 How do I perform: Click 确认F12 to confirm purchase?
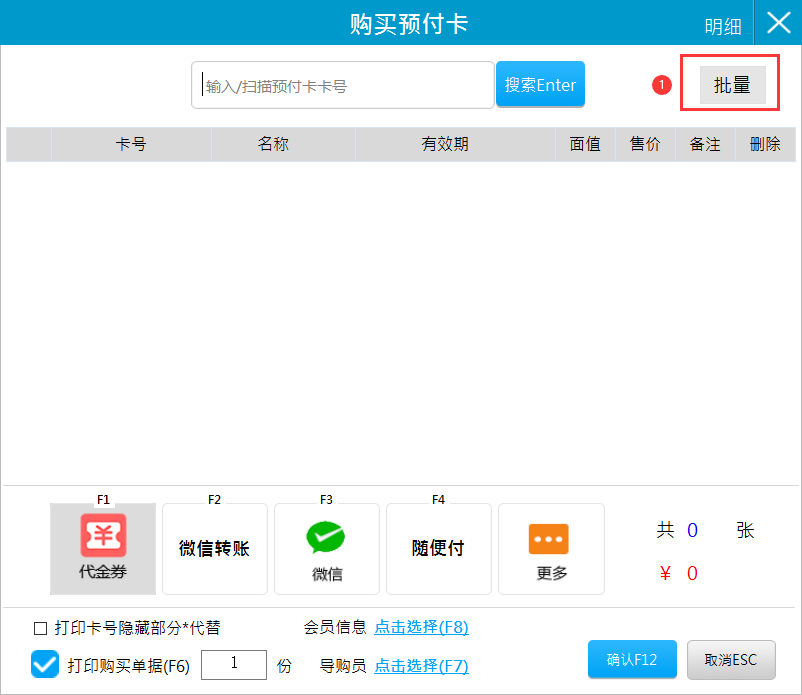pos(632,660)
